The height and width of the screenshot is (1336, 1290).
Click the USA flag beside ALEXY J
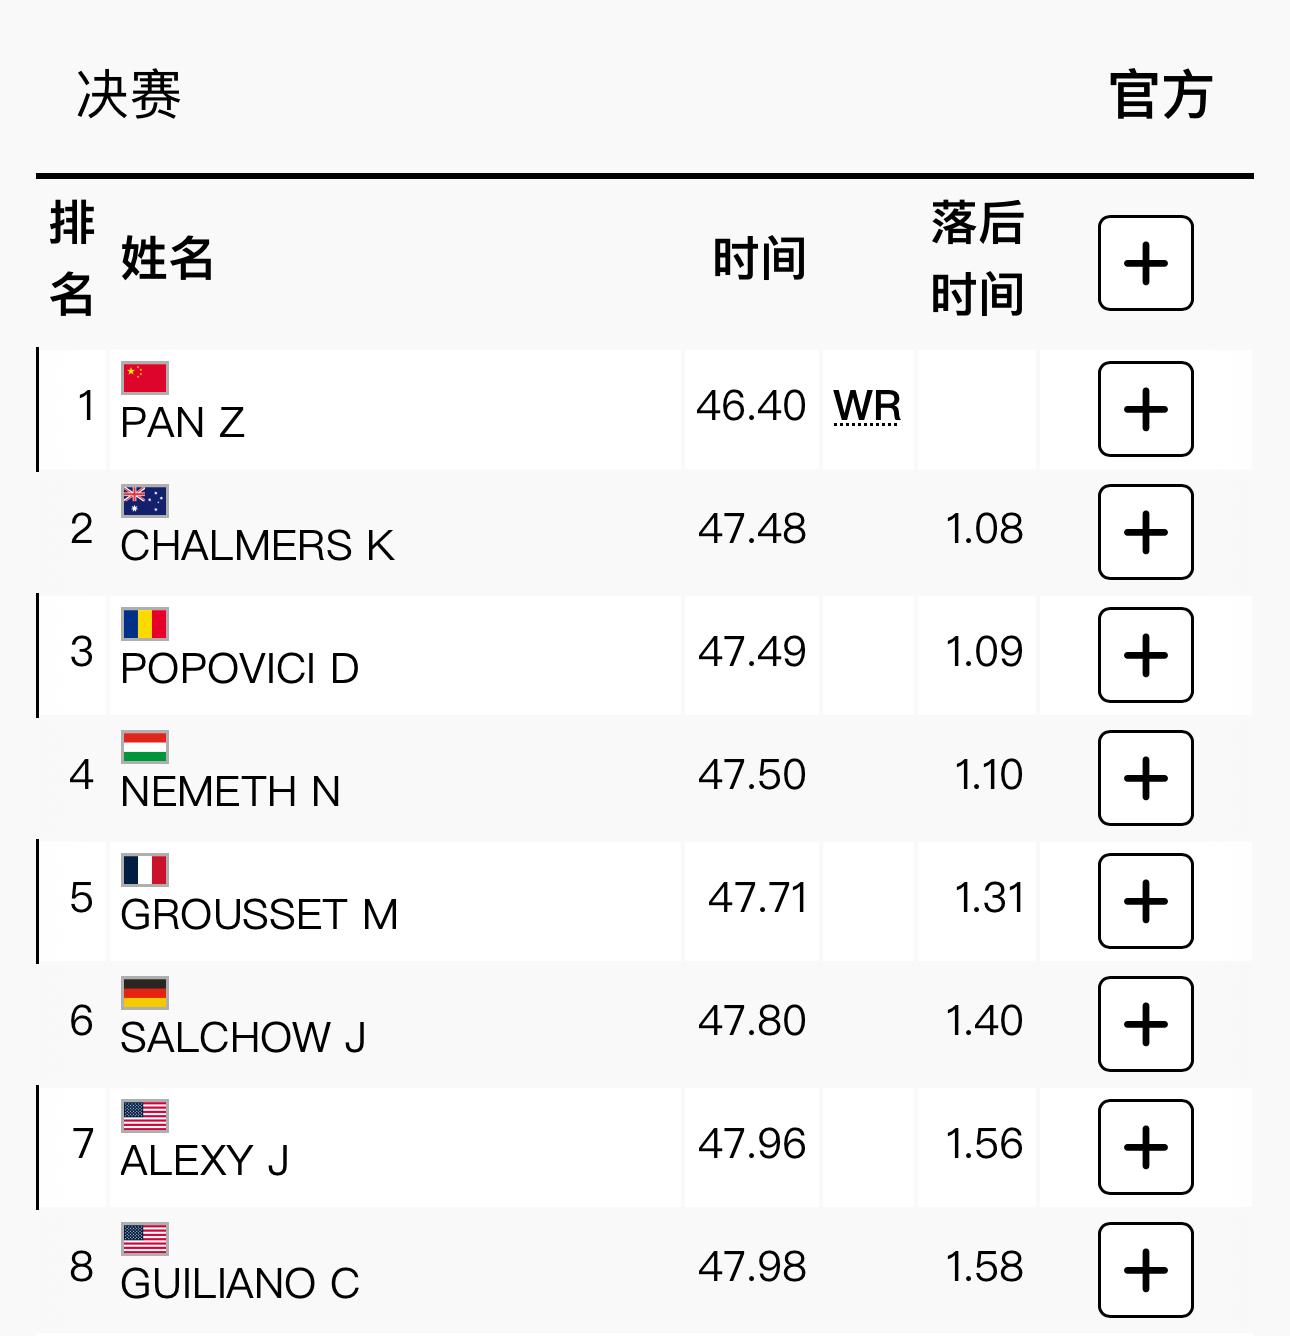click(145, 1116)
